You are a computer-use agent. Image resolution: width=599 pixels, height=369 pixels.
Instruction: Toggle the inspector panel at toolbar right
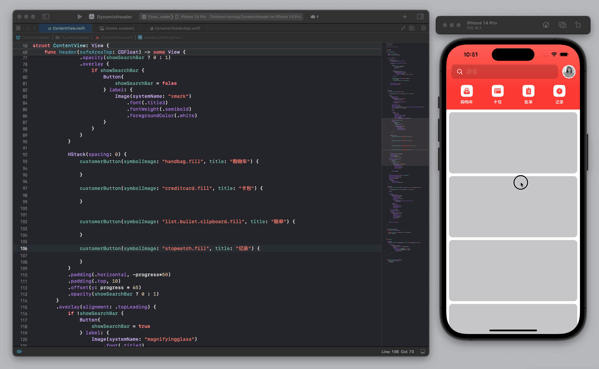[420, 16]
